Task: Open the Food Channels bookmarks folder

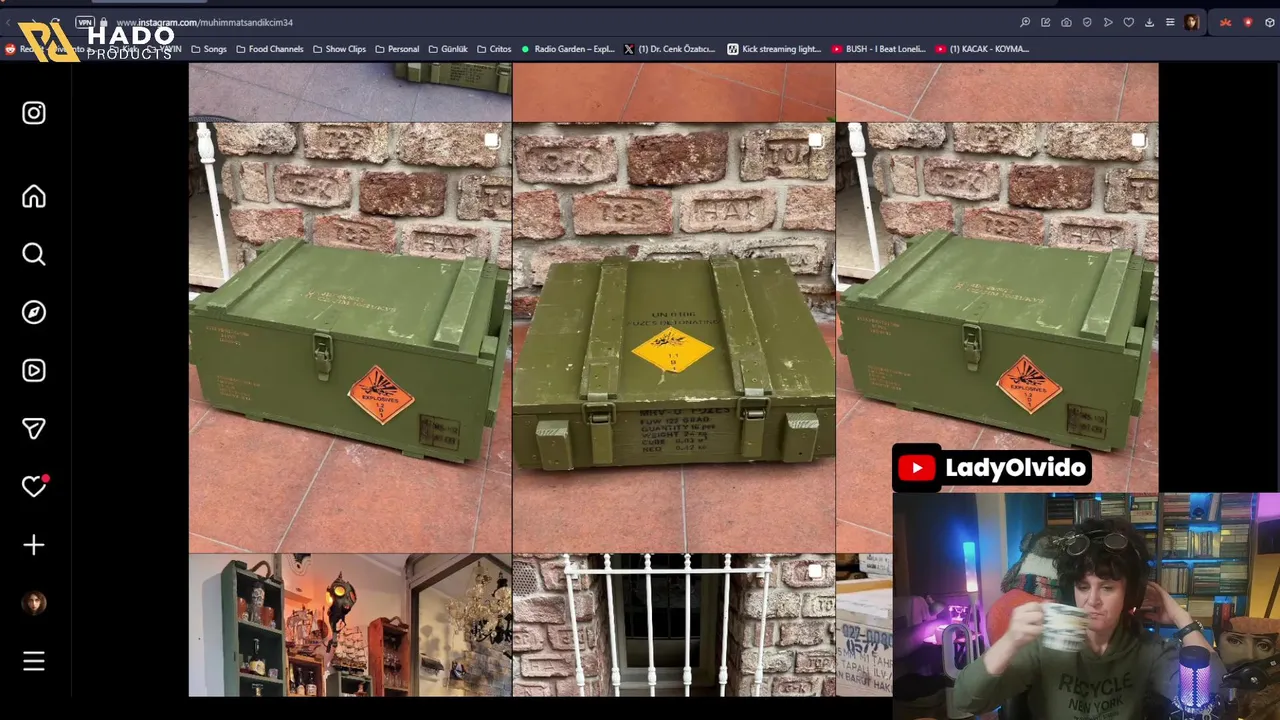Action: 269,48
